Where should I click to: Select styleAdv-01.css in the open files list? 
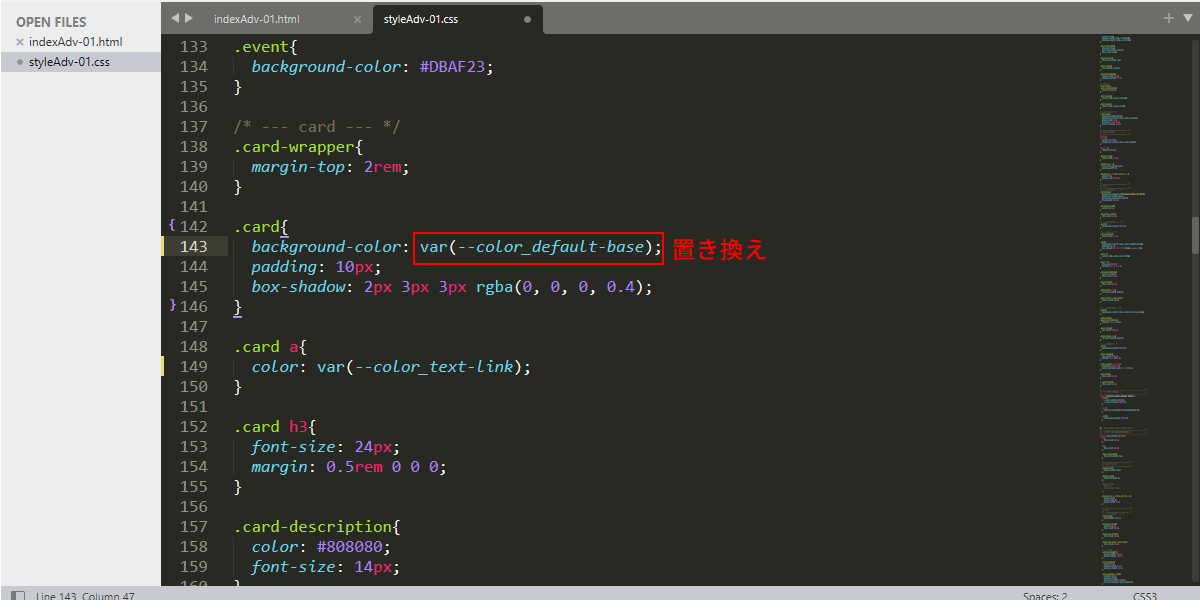[69, 62]
